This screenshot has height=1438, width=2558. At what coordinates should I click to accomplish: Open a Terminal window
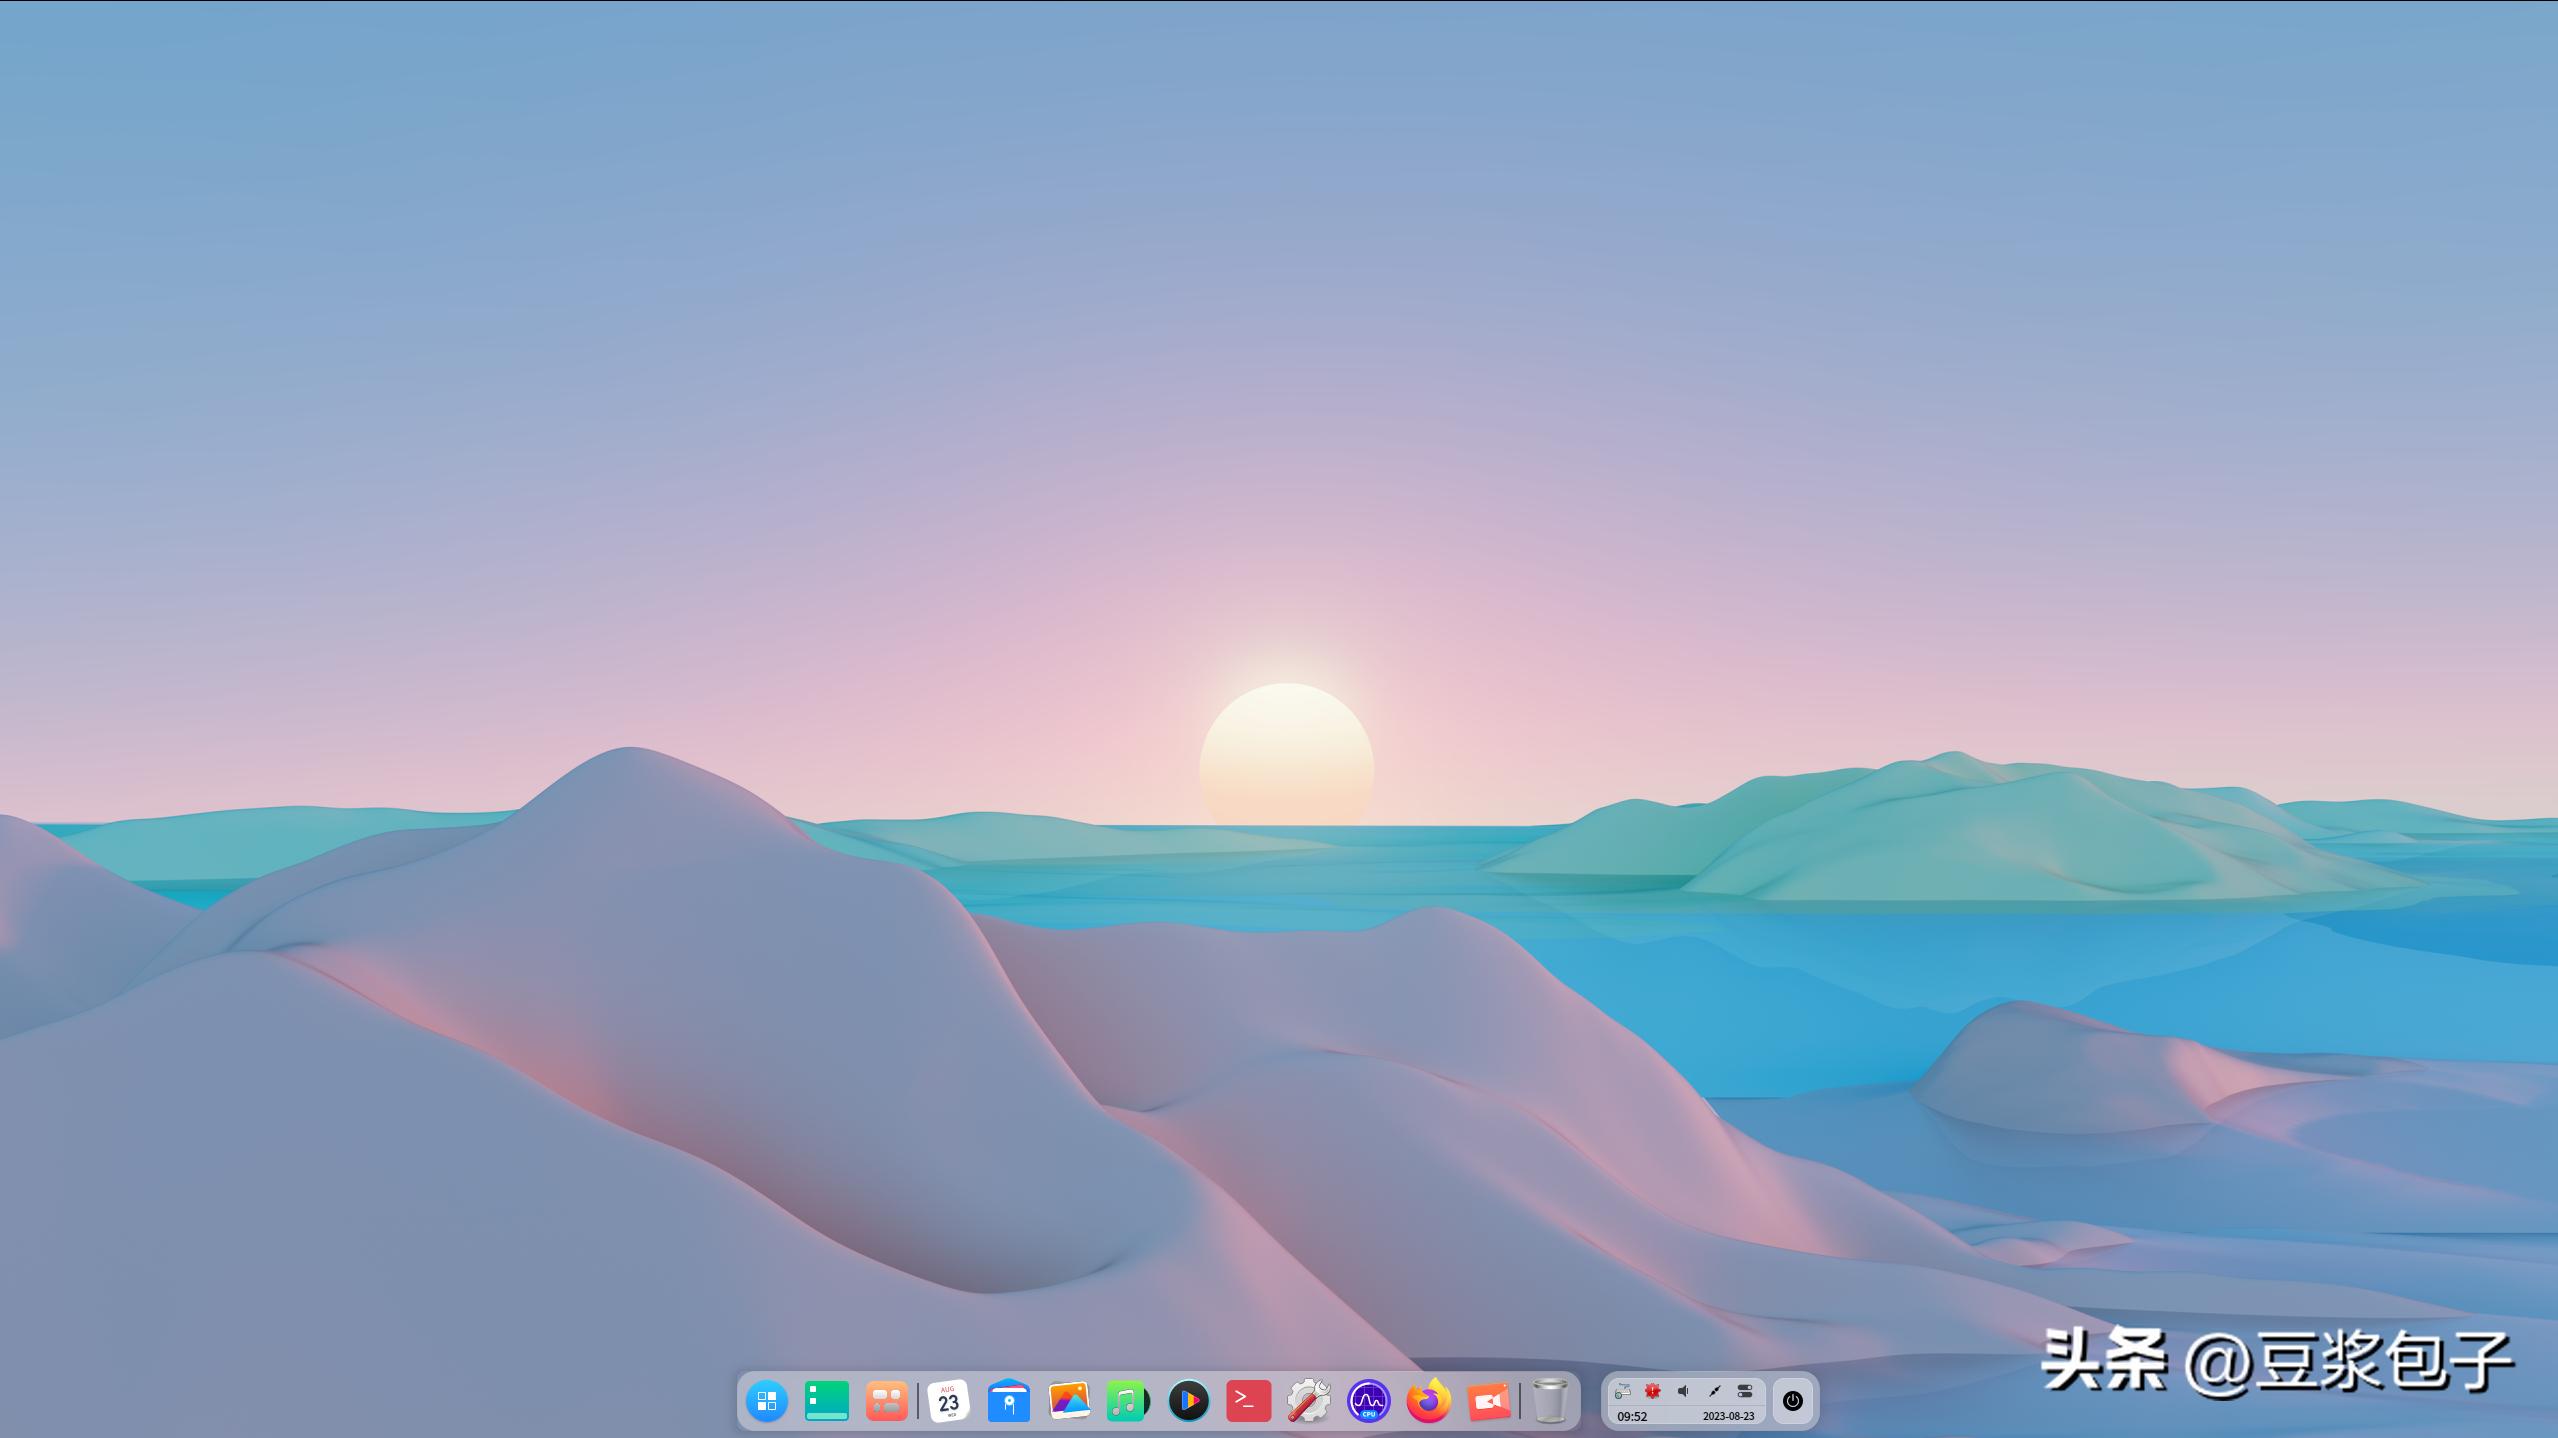[x=1248, y=1400]
